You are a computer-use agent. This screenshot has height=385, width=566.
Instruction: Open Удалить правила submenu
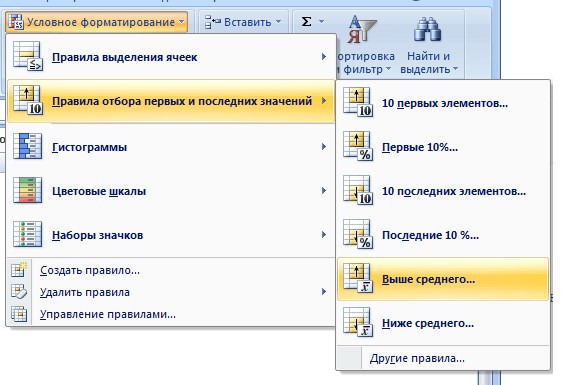click(170, 292)
